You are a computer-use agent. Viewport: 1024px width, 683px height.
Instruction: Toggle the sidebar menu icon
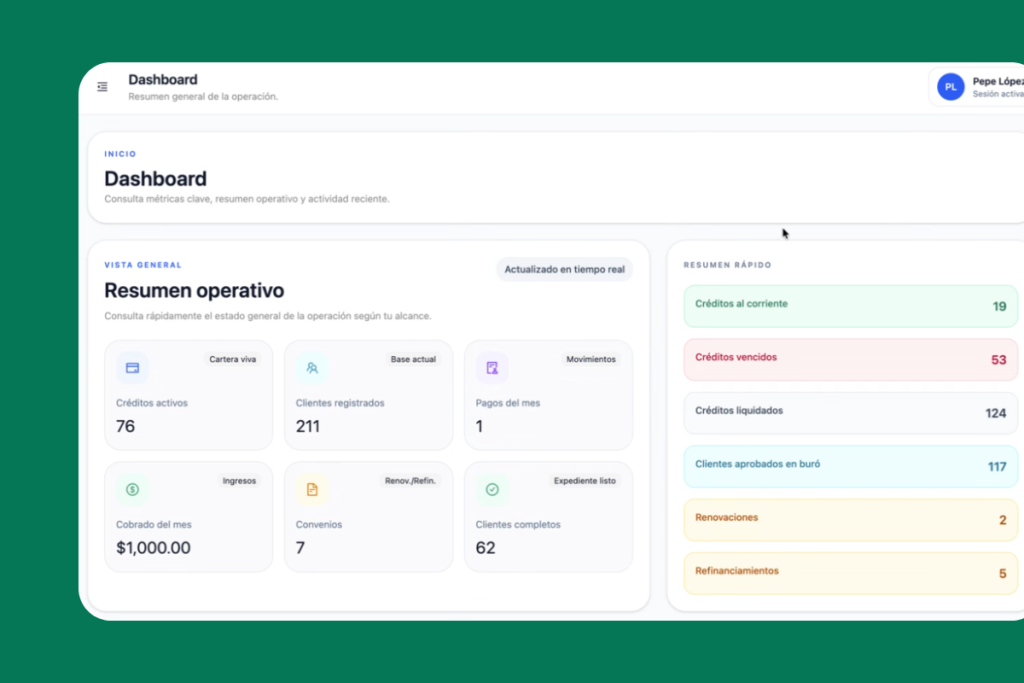tap(102, 87)
